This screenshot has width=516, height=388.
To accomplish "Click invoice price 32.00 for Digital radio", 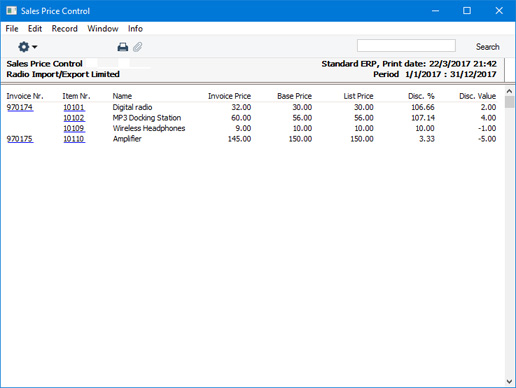I will click(x=241, y=107).
